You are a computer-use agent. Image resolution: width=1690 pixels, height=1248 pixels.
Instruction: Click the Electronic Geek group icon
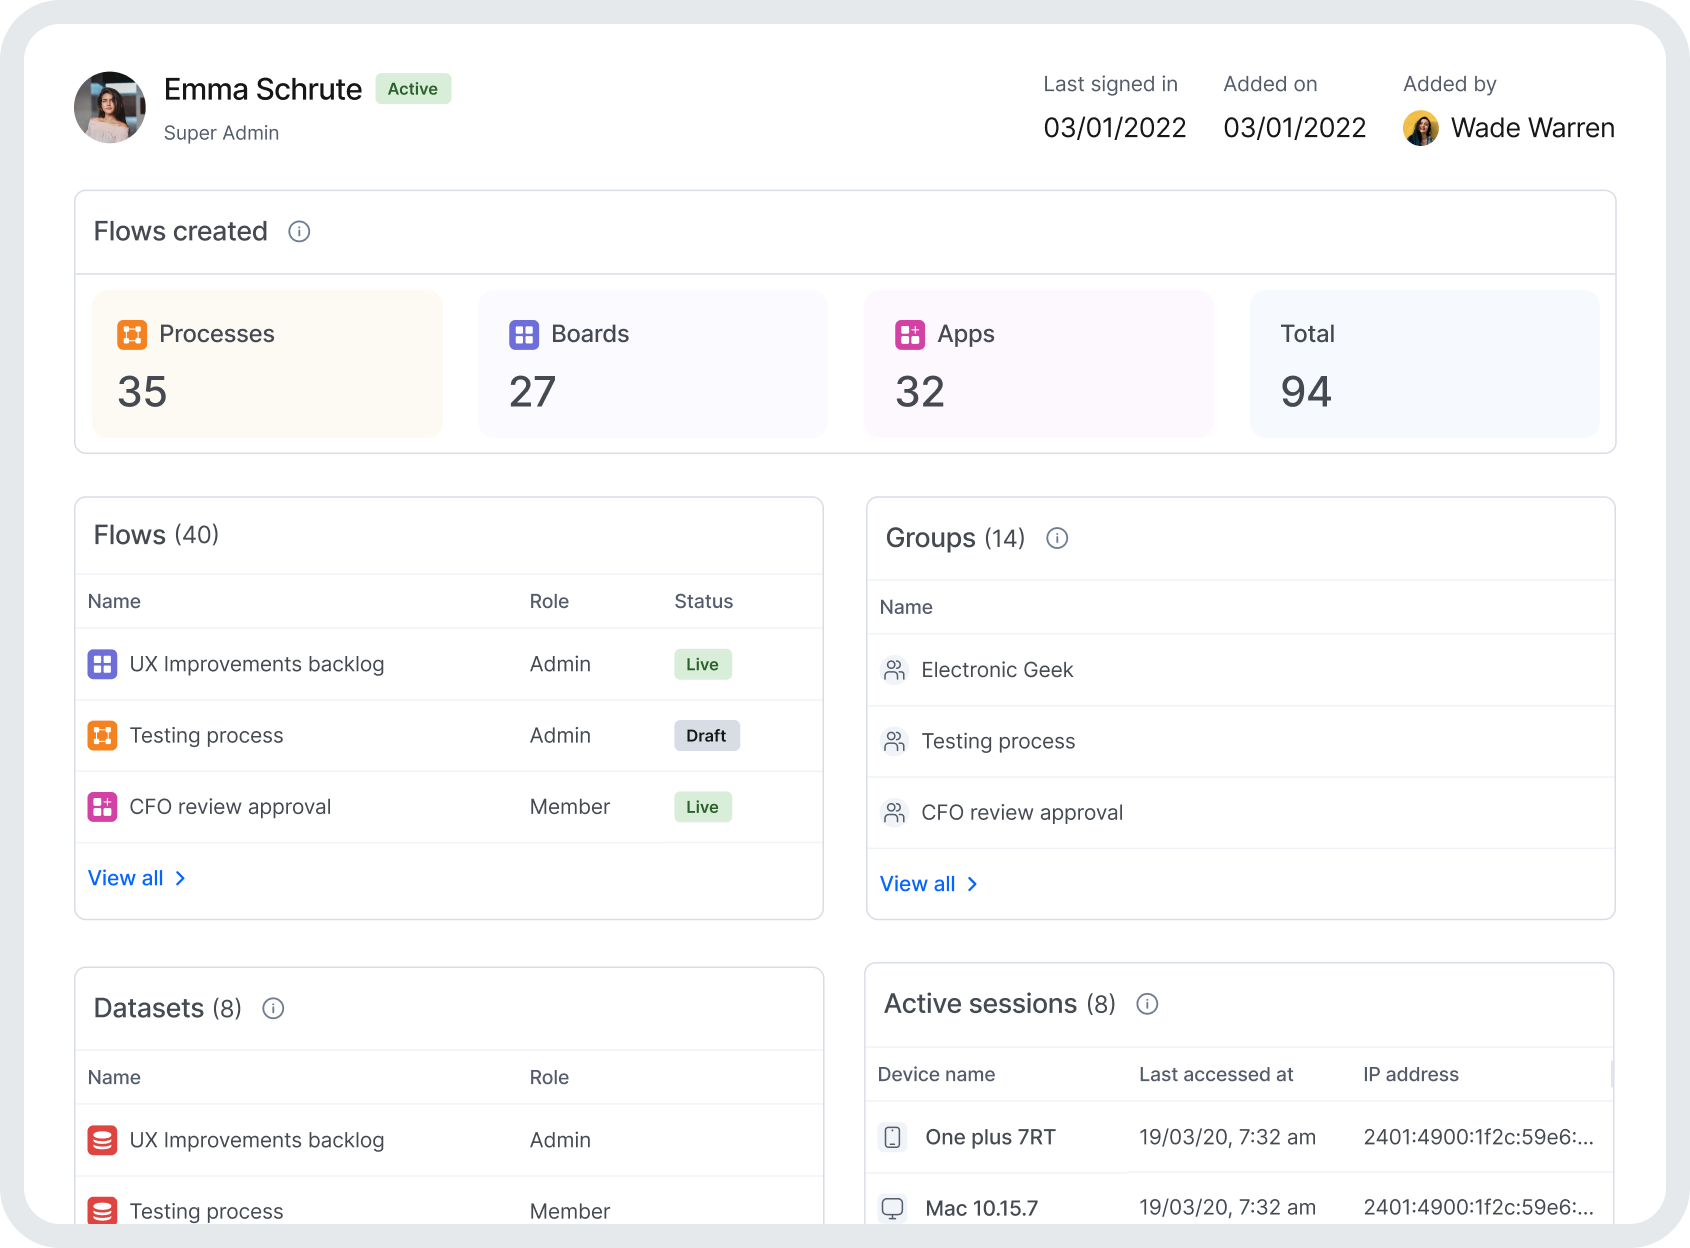(894, 670)
